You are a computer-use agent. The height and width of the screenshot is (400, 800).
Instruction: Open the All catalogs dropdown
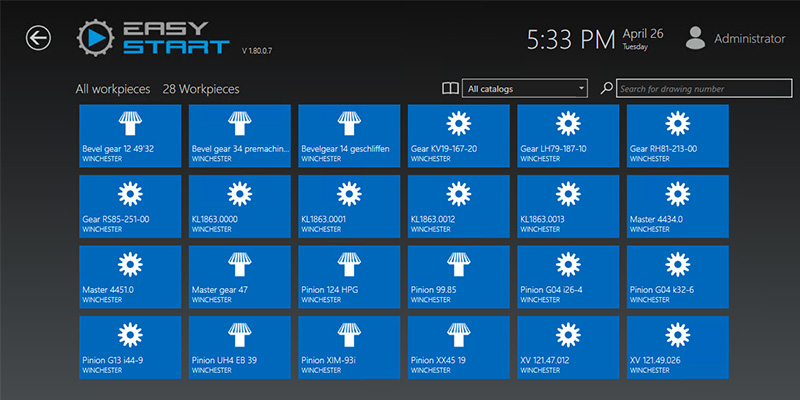(524, 88)
